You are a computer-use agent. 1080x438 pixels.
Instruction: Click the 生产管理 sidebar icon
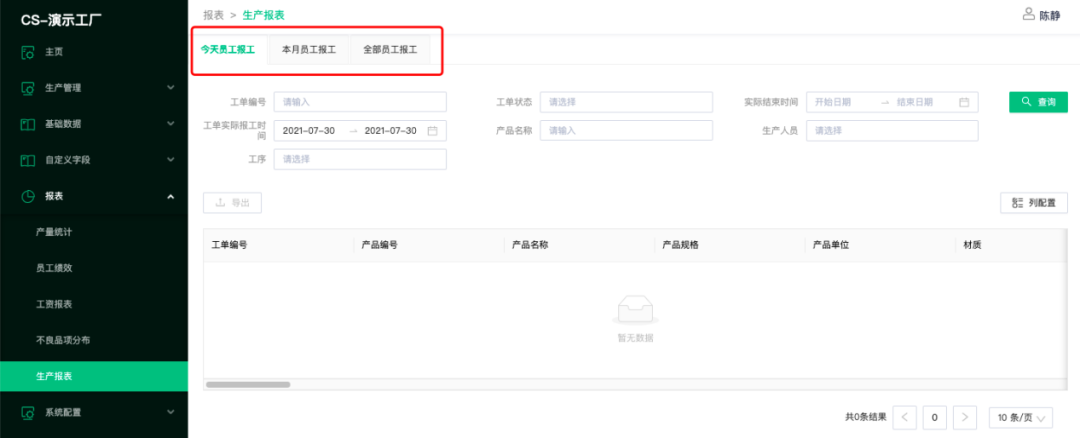pyautogui.click(x=28, y=88)
